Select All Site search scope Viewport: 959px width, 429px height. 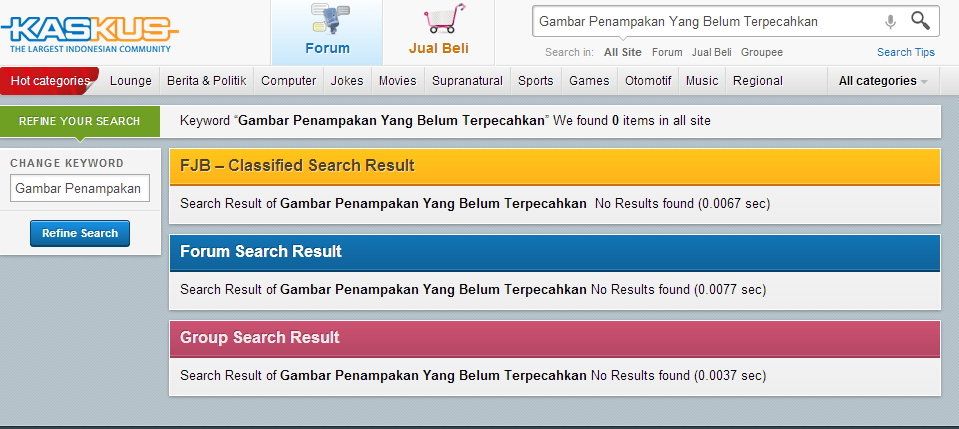(623, 53)
